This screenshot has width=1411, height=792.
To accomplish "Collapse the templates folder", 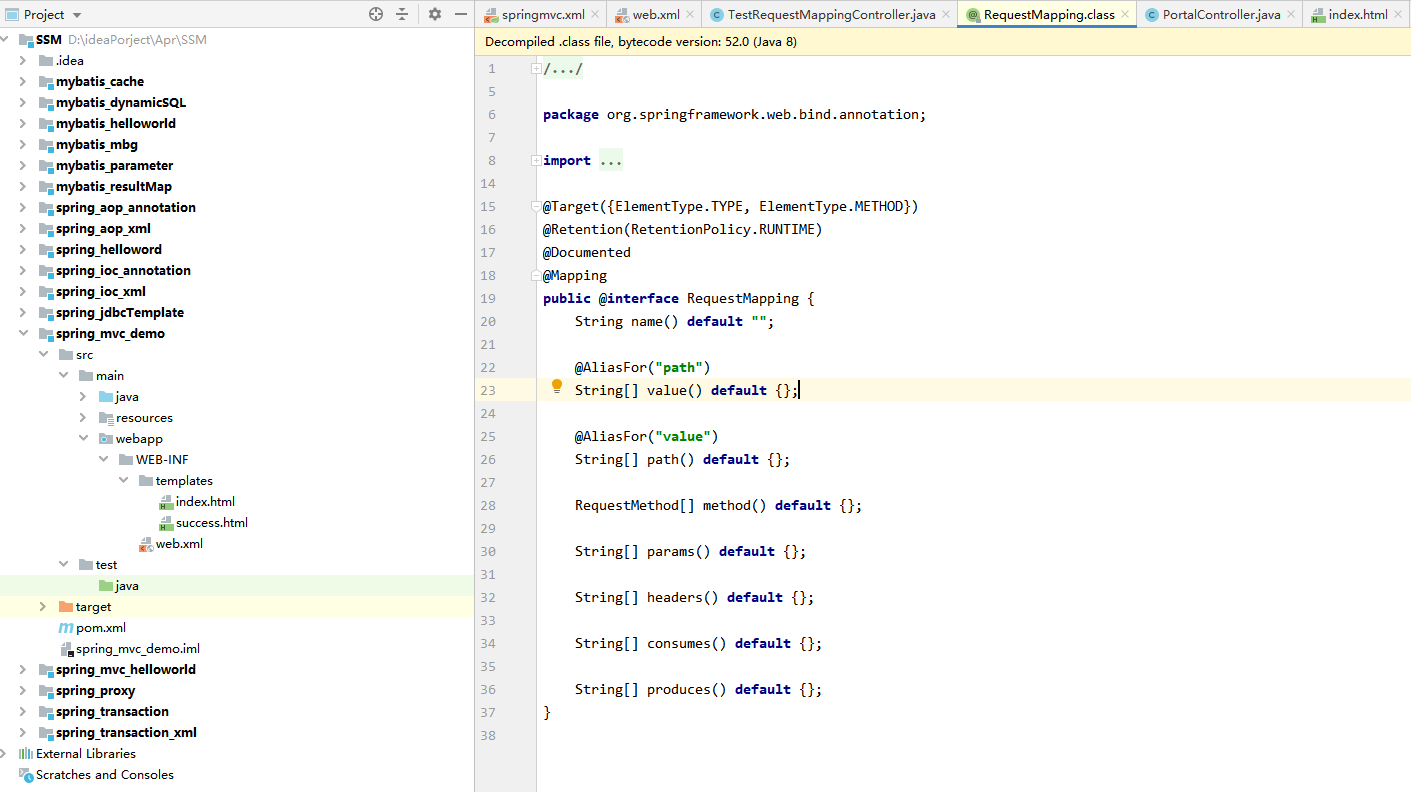I will [123, 481].
